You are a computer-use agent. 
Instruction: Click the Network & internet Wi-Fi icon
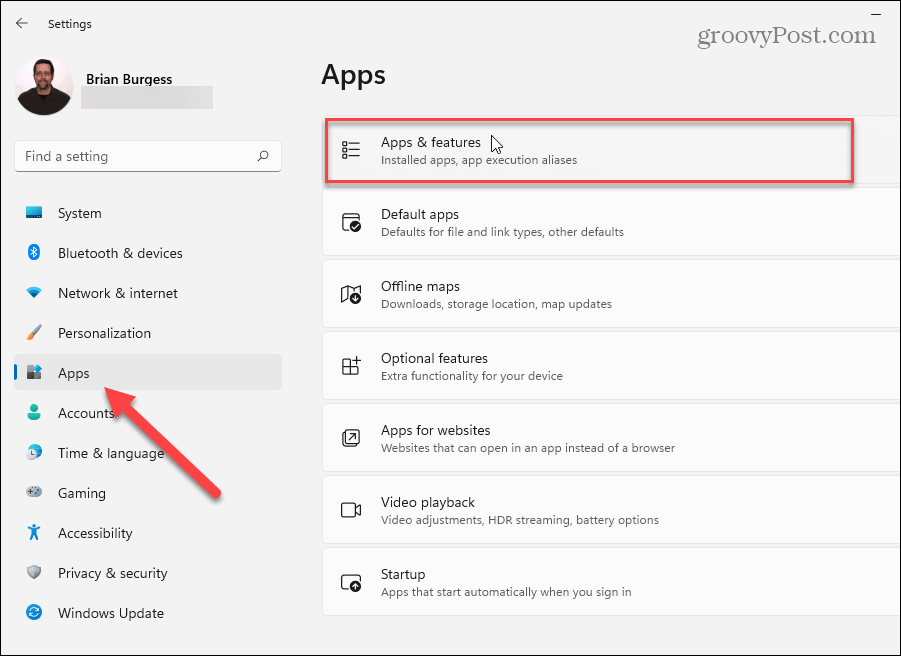(34, 293)
